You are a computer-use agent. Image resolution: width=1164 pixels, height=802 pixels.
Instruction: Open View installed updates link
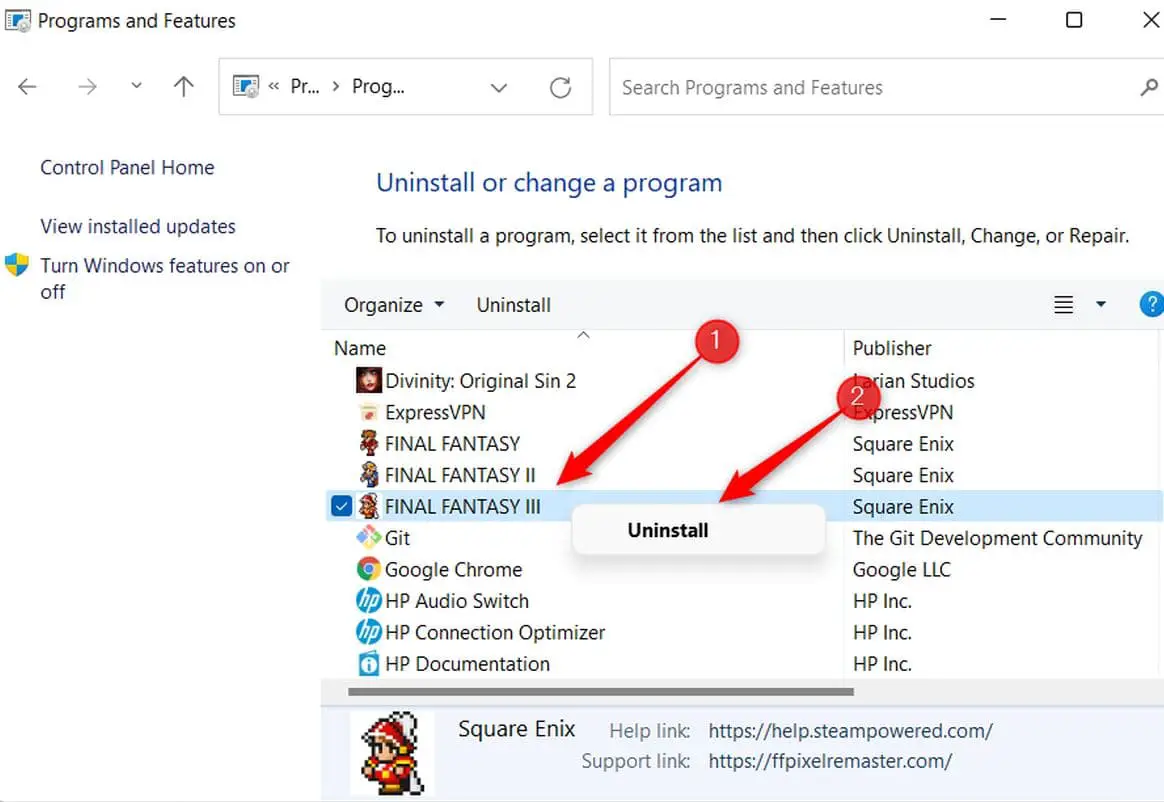[x=138, y=227]
